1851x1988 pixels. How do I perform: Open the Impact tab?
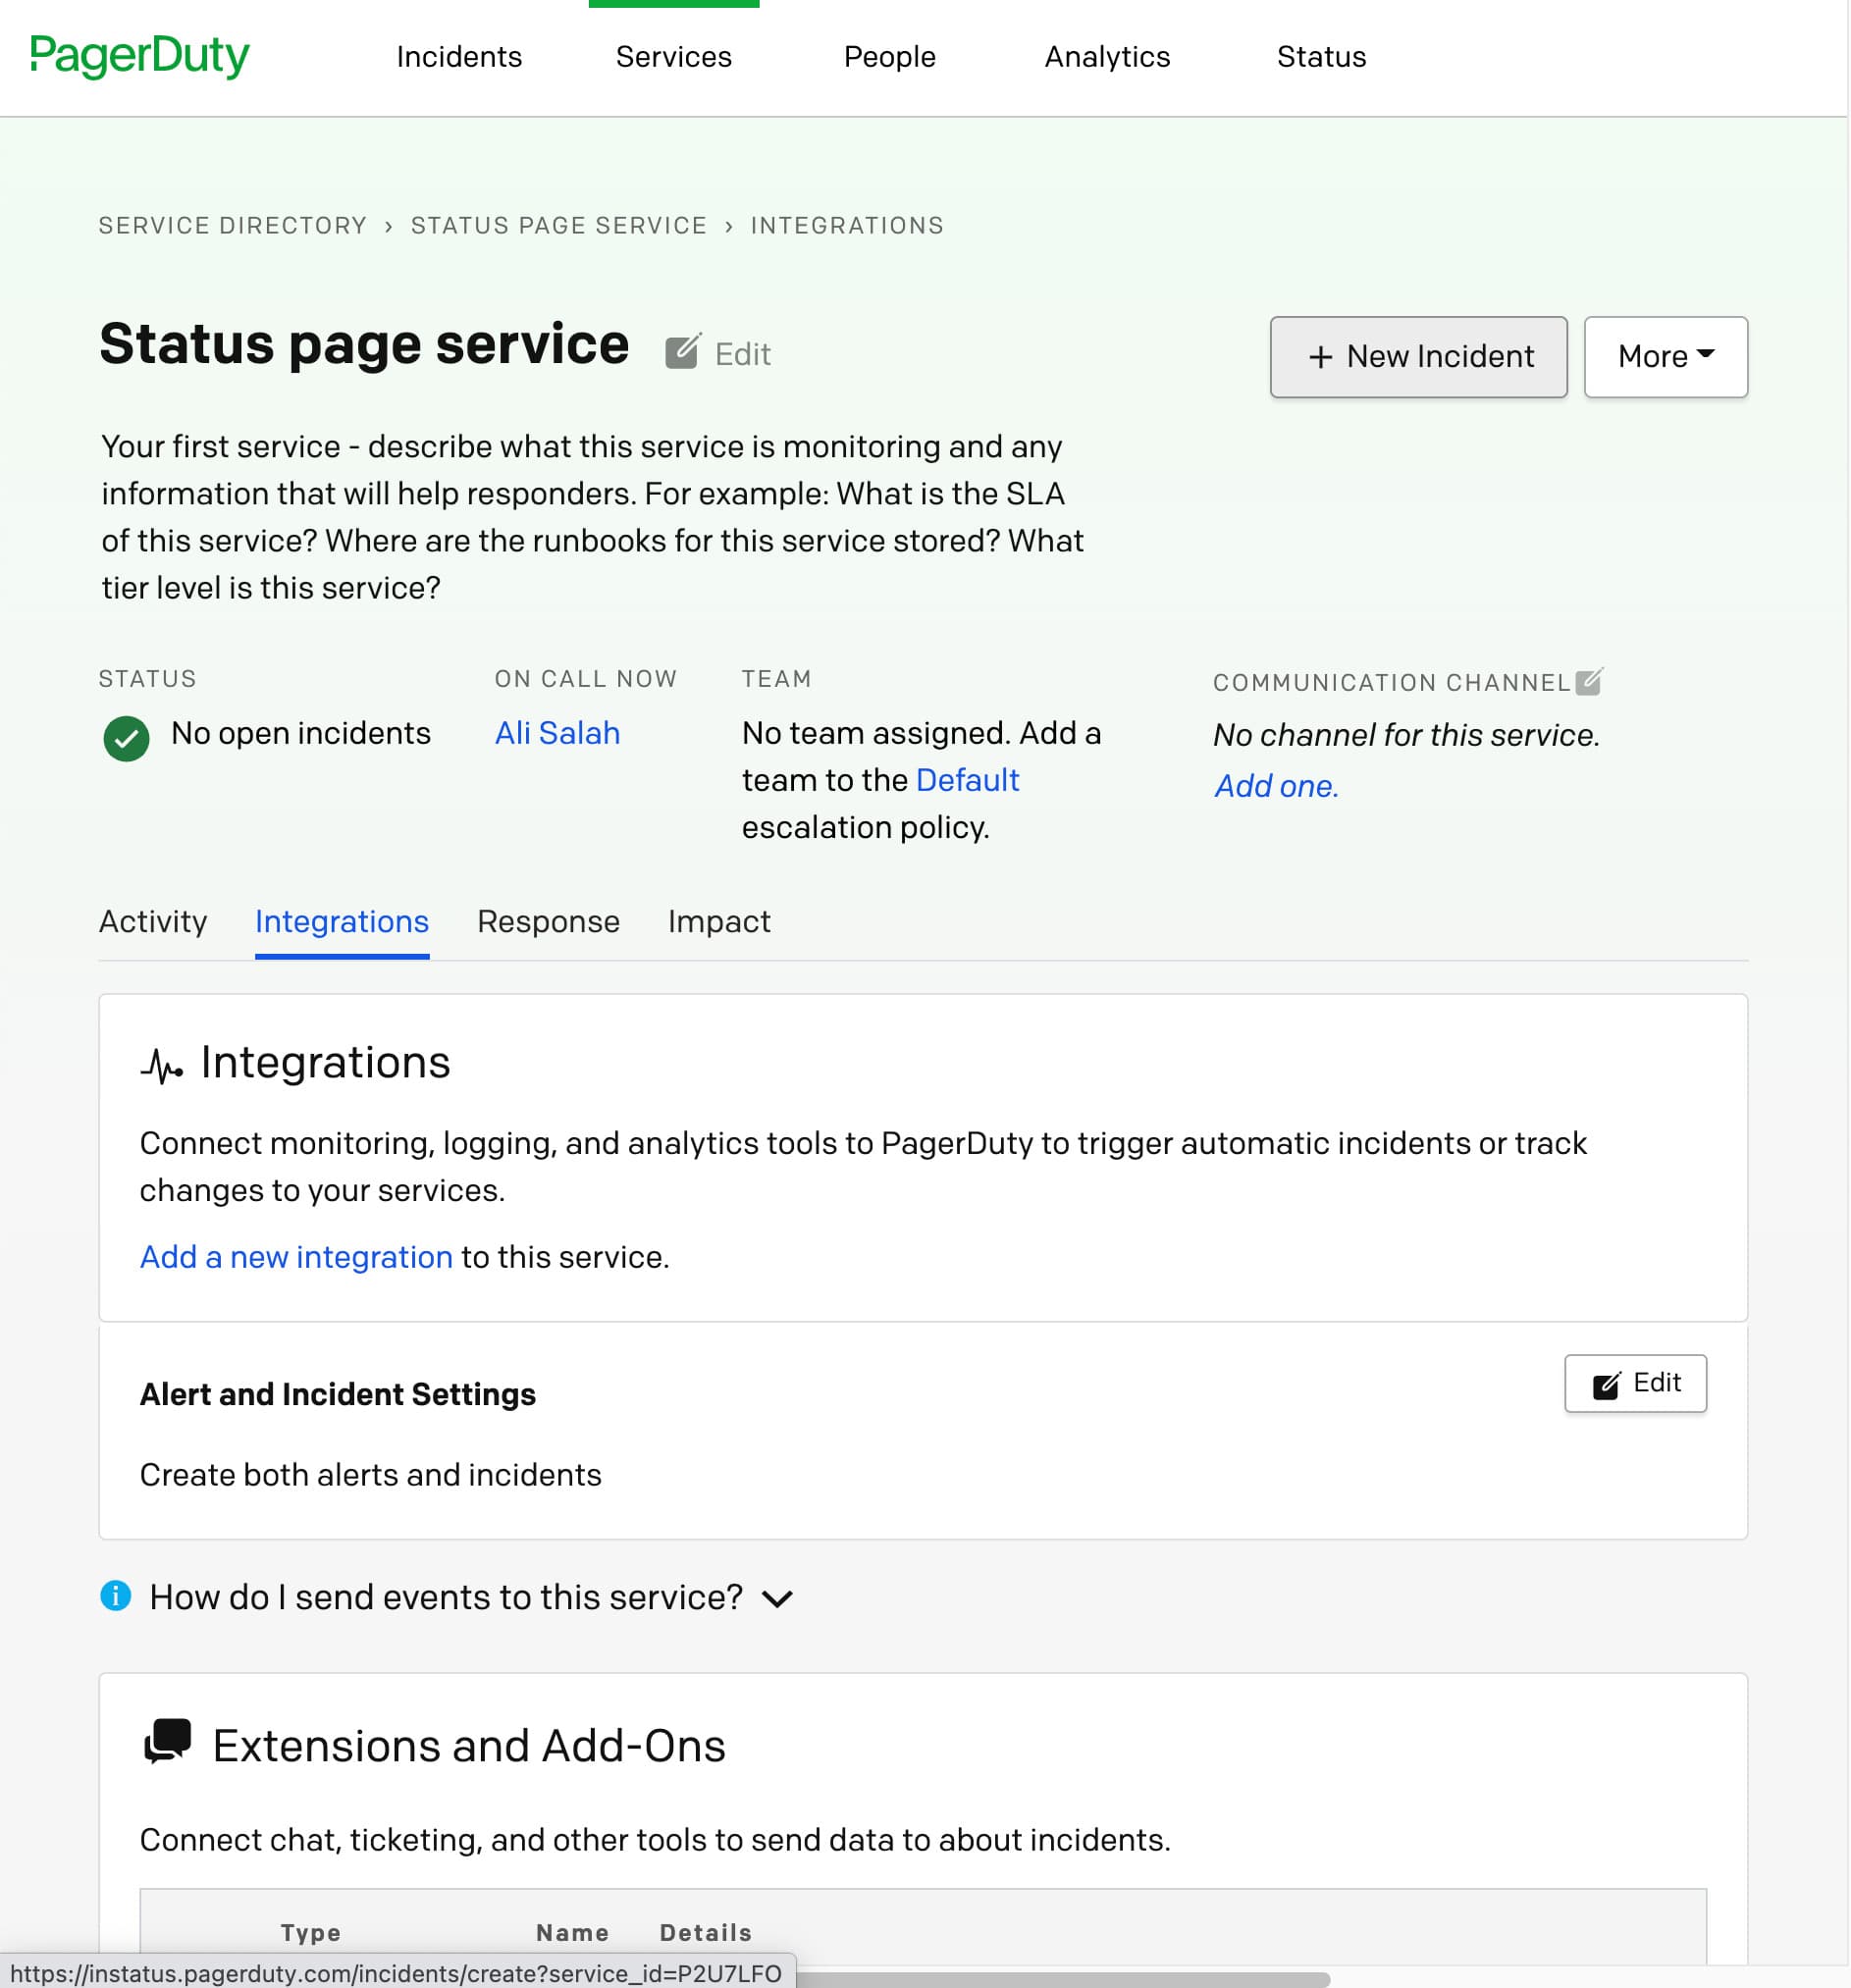(x=719, y=921)
